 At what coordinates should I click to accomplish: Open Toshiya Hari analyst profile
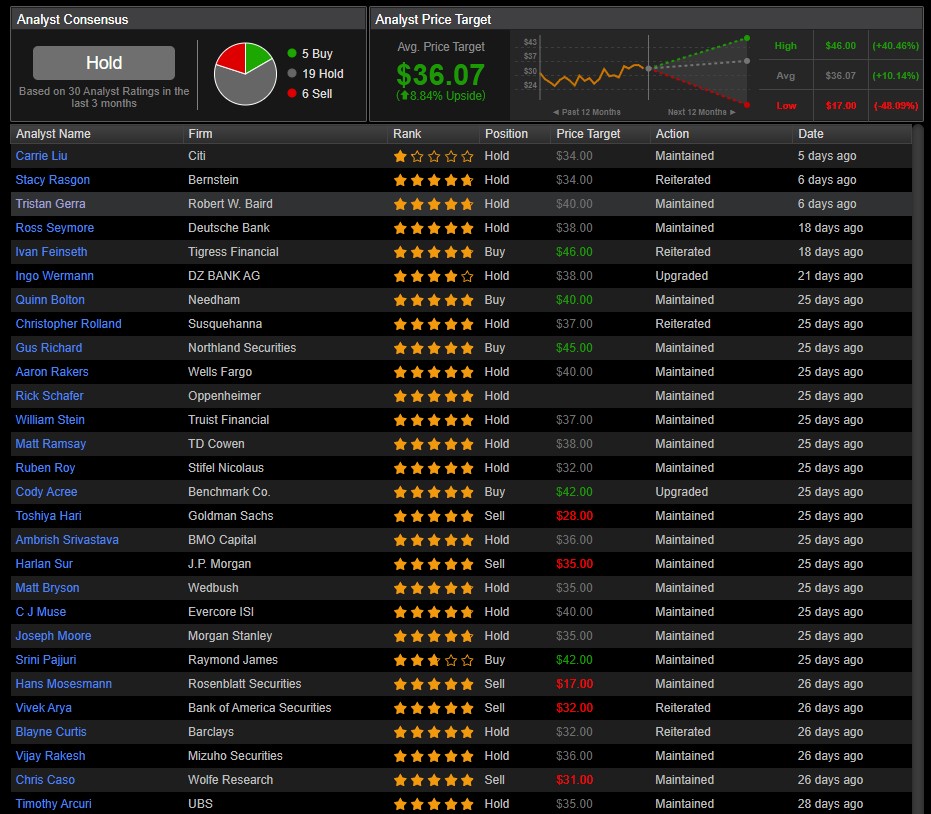pyautogui.click(x=48, y=516)
